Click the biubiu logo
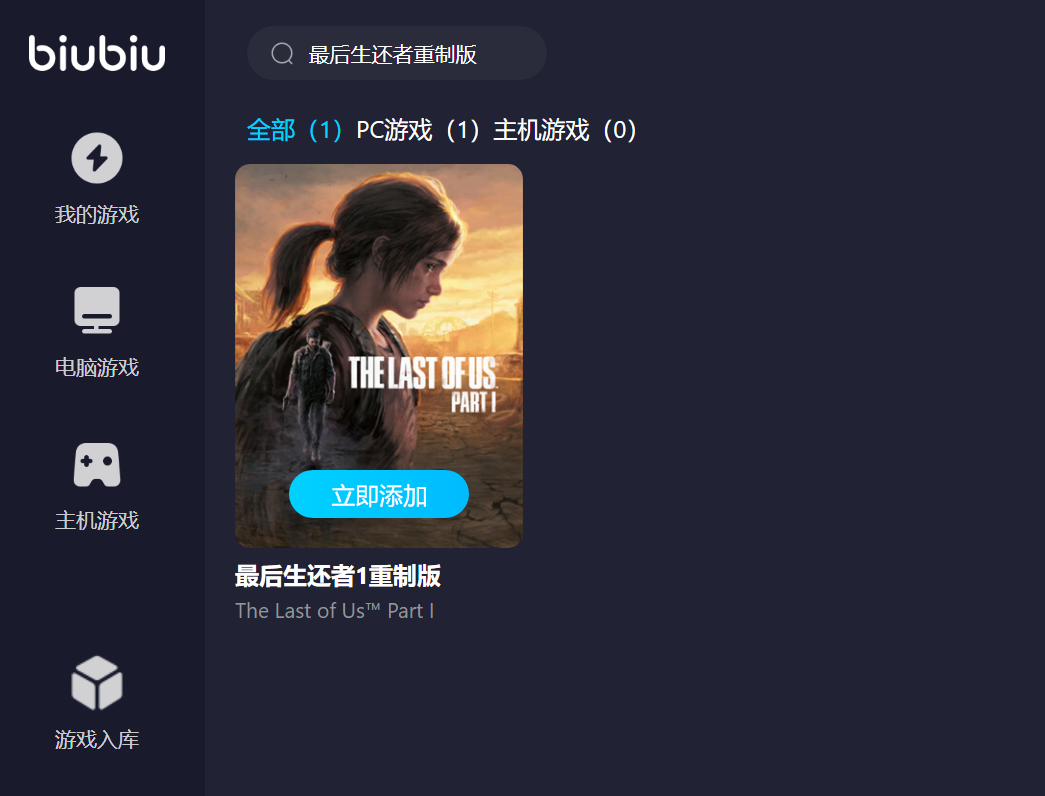This screenshot has width=1045, height=796. (97, 53)
